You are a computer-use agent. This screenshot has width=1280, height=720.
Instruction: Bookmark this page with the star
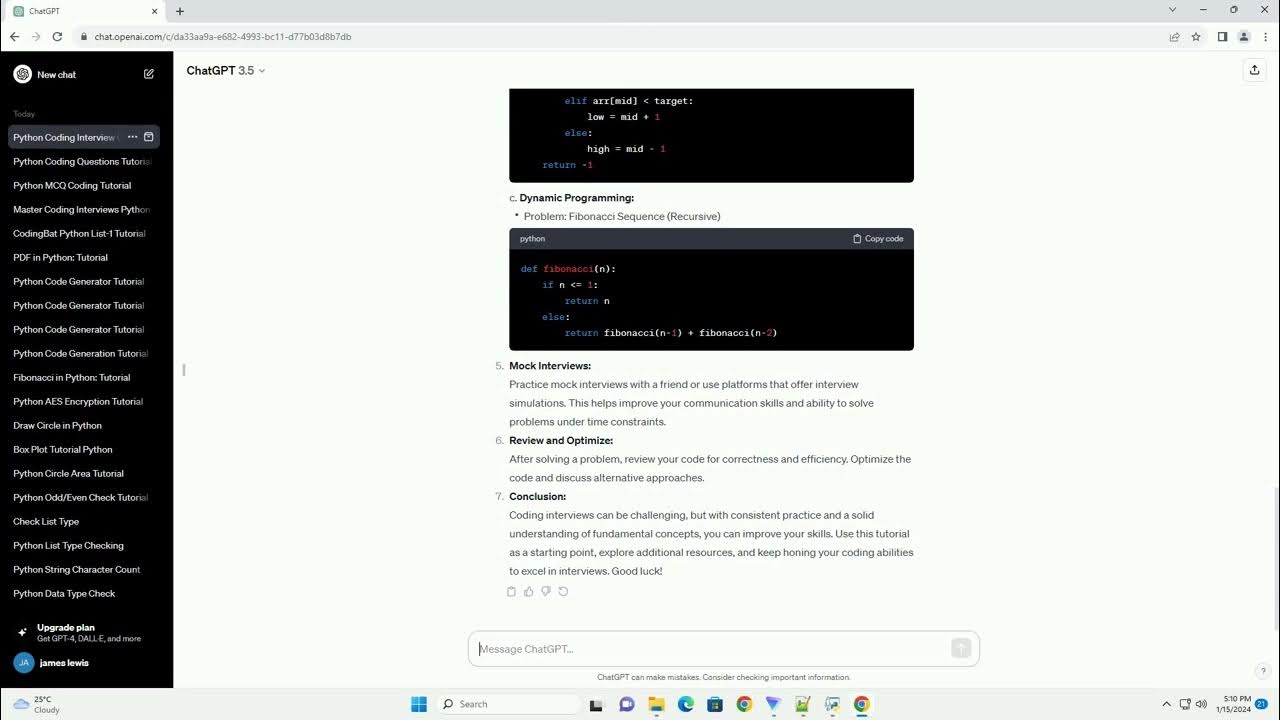pos(1196,37)
